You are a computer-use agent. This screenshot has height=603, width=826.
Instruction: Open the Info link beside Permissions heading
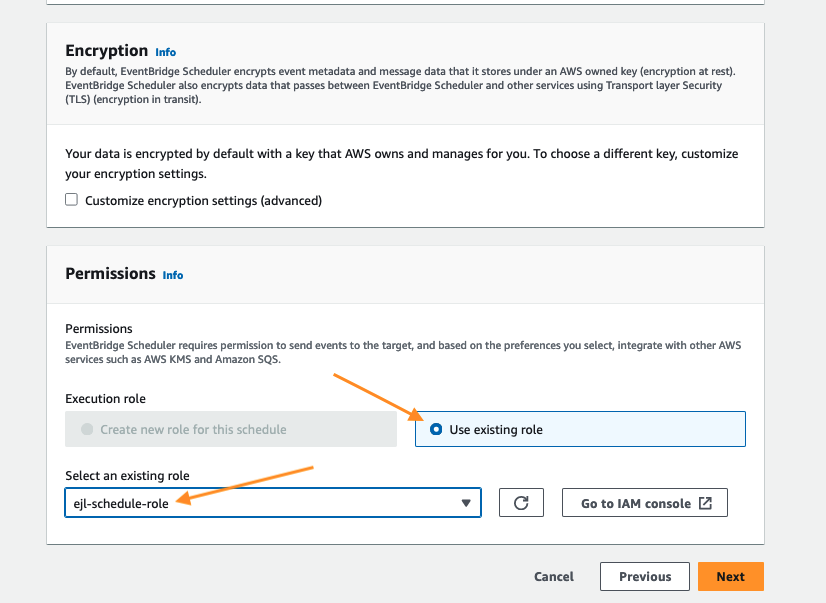173,275
